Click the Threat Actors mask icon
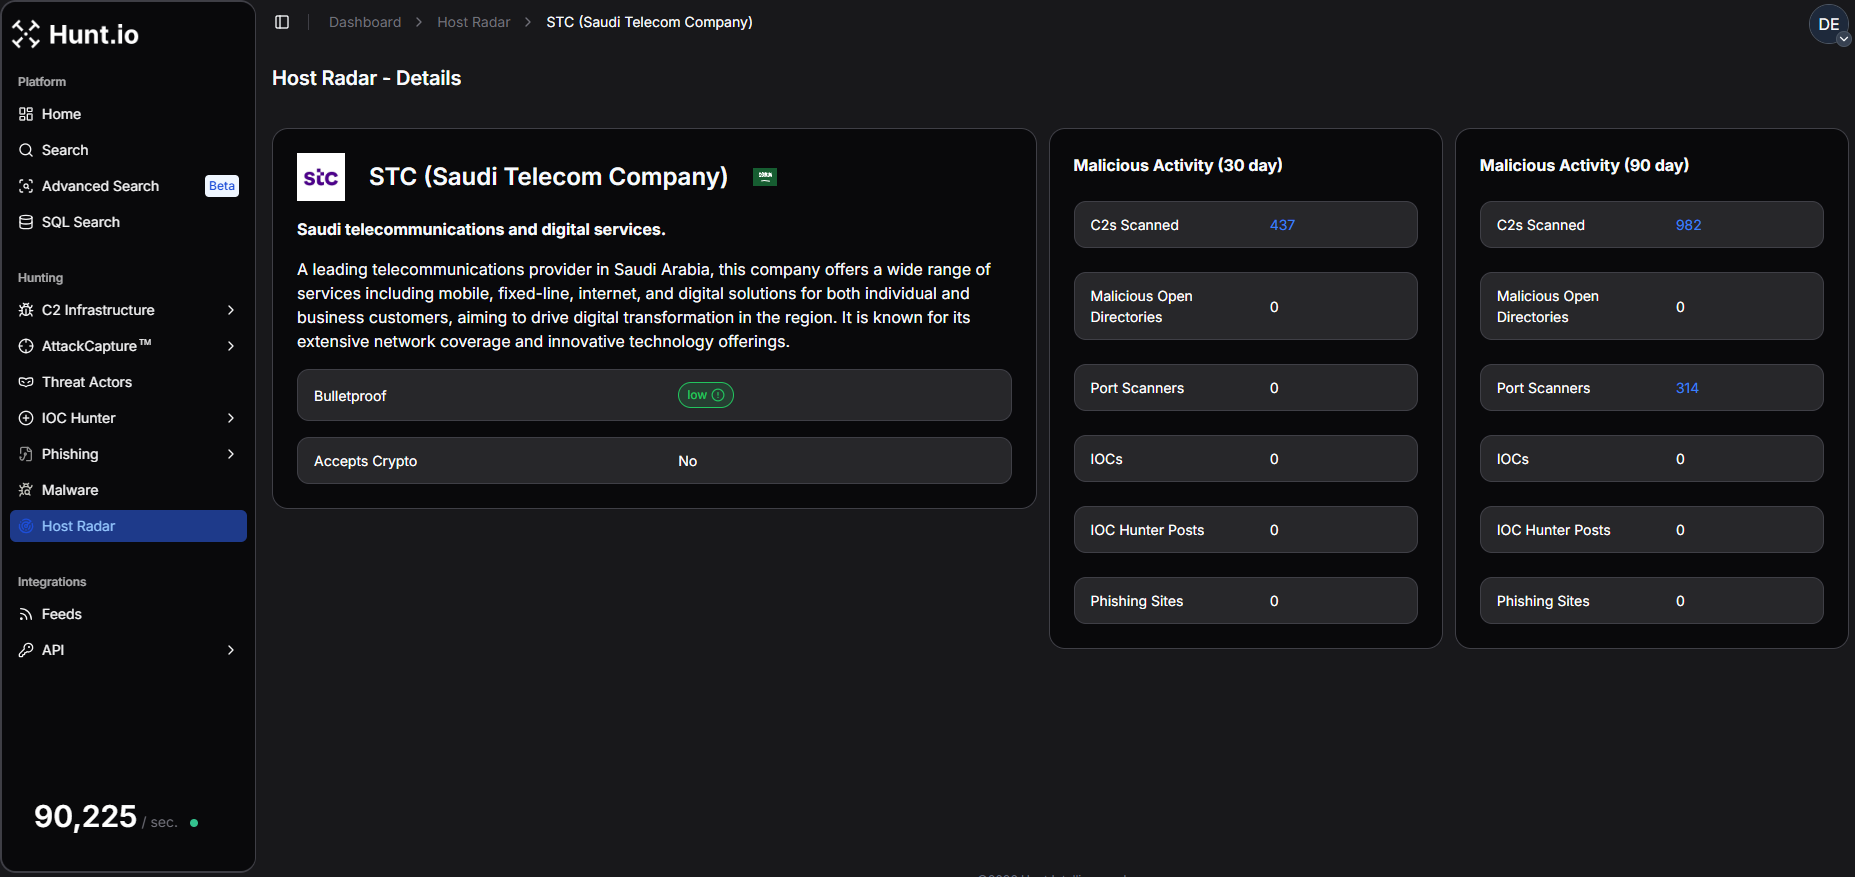This screenshot has height=877, width=1855. click(x=26, y=382)
